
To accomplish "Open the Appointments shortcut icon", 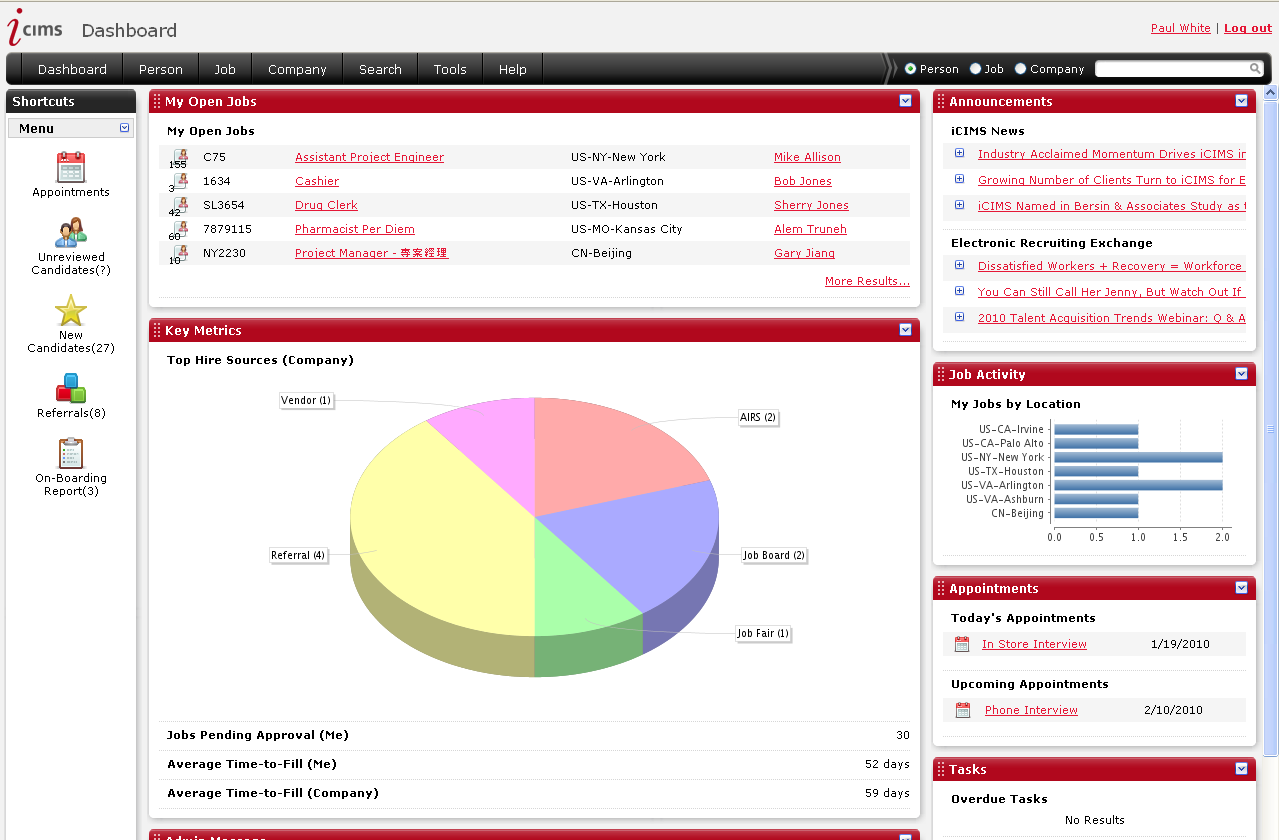I will click(x=71, y=167).
